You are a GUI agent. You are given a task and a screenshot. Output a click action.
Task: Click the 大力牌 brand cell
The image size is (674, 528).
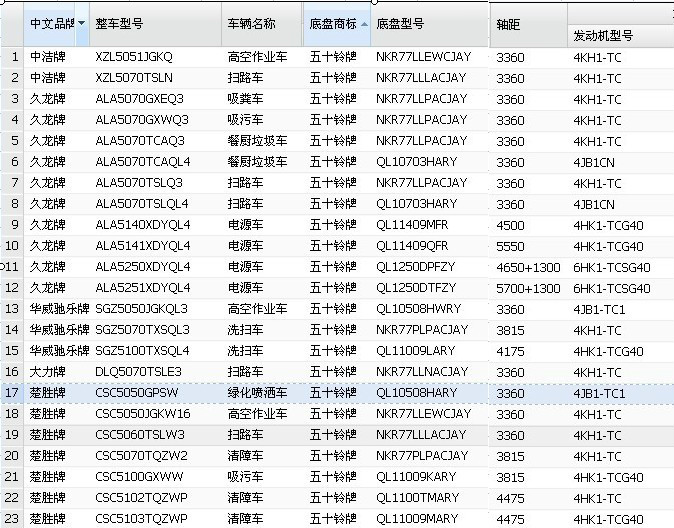[x=47, y=372]
